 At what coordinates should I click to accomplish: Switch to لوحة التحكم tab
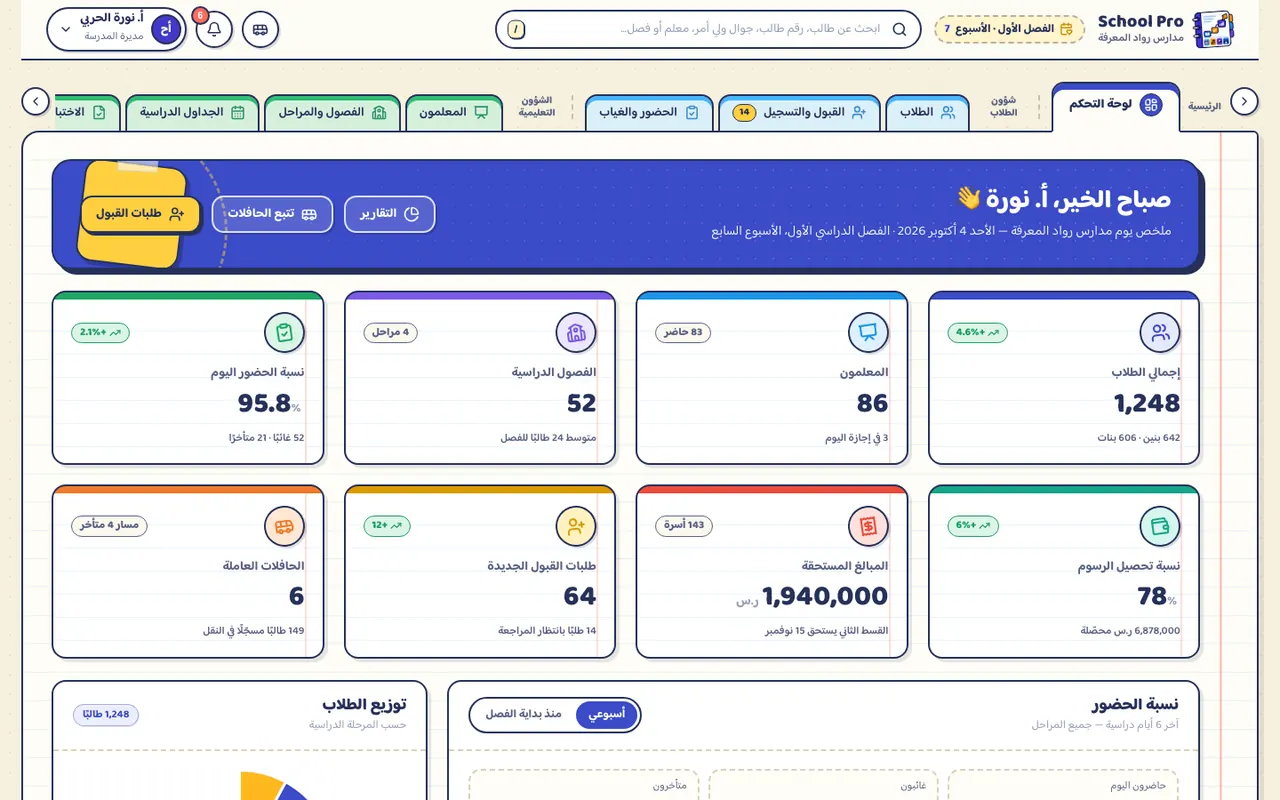click(1115, 105)
